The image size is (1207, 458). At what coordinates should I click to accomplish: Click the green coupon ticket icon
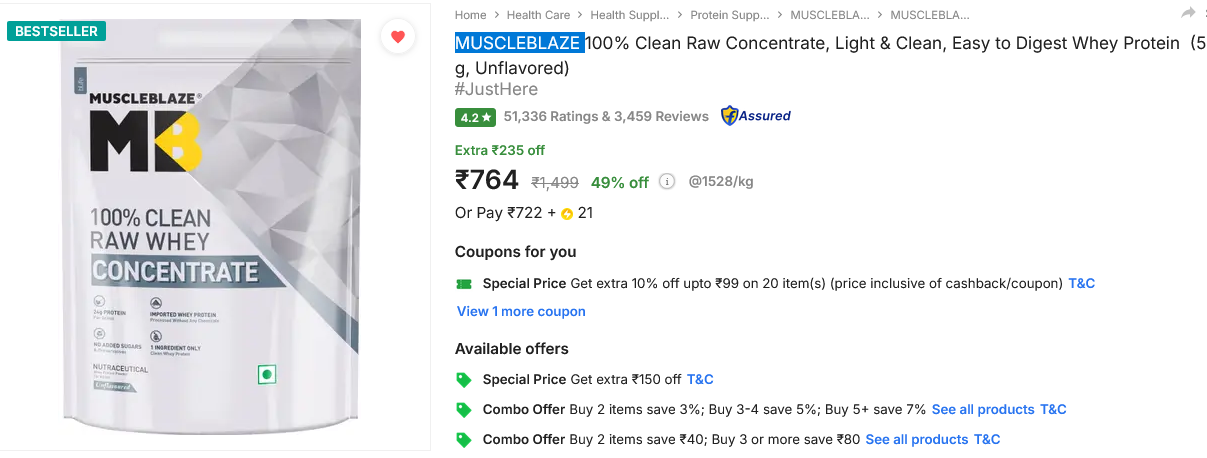click(x=464, y=284)
